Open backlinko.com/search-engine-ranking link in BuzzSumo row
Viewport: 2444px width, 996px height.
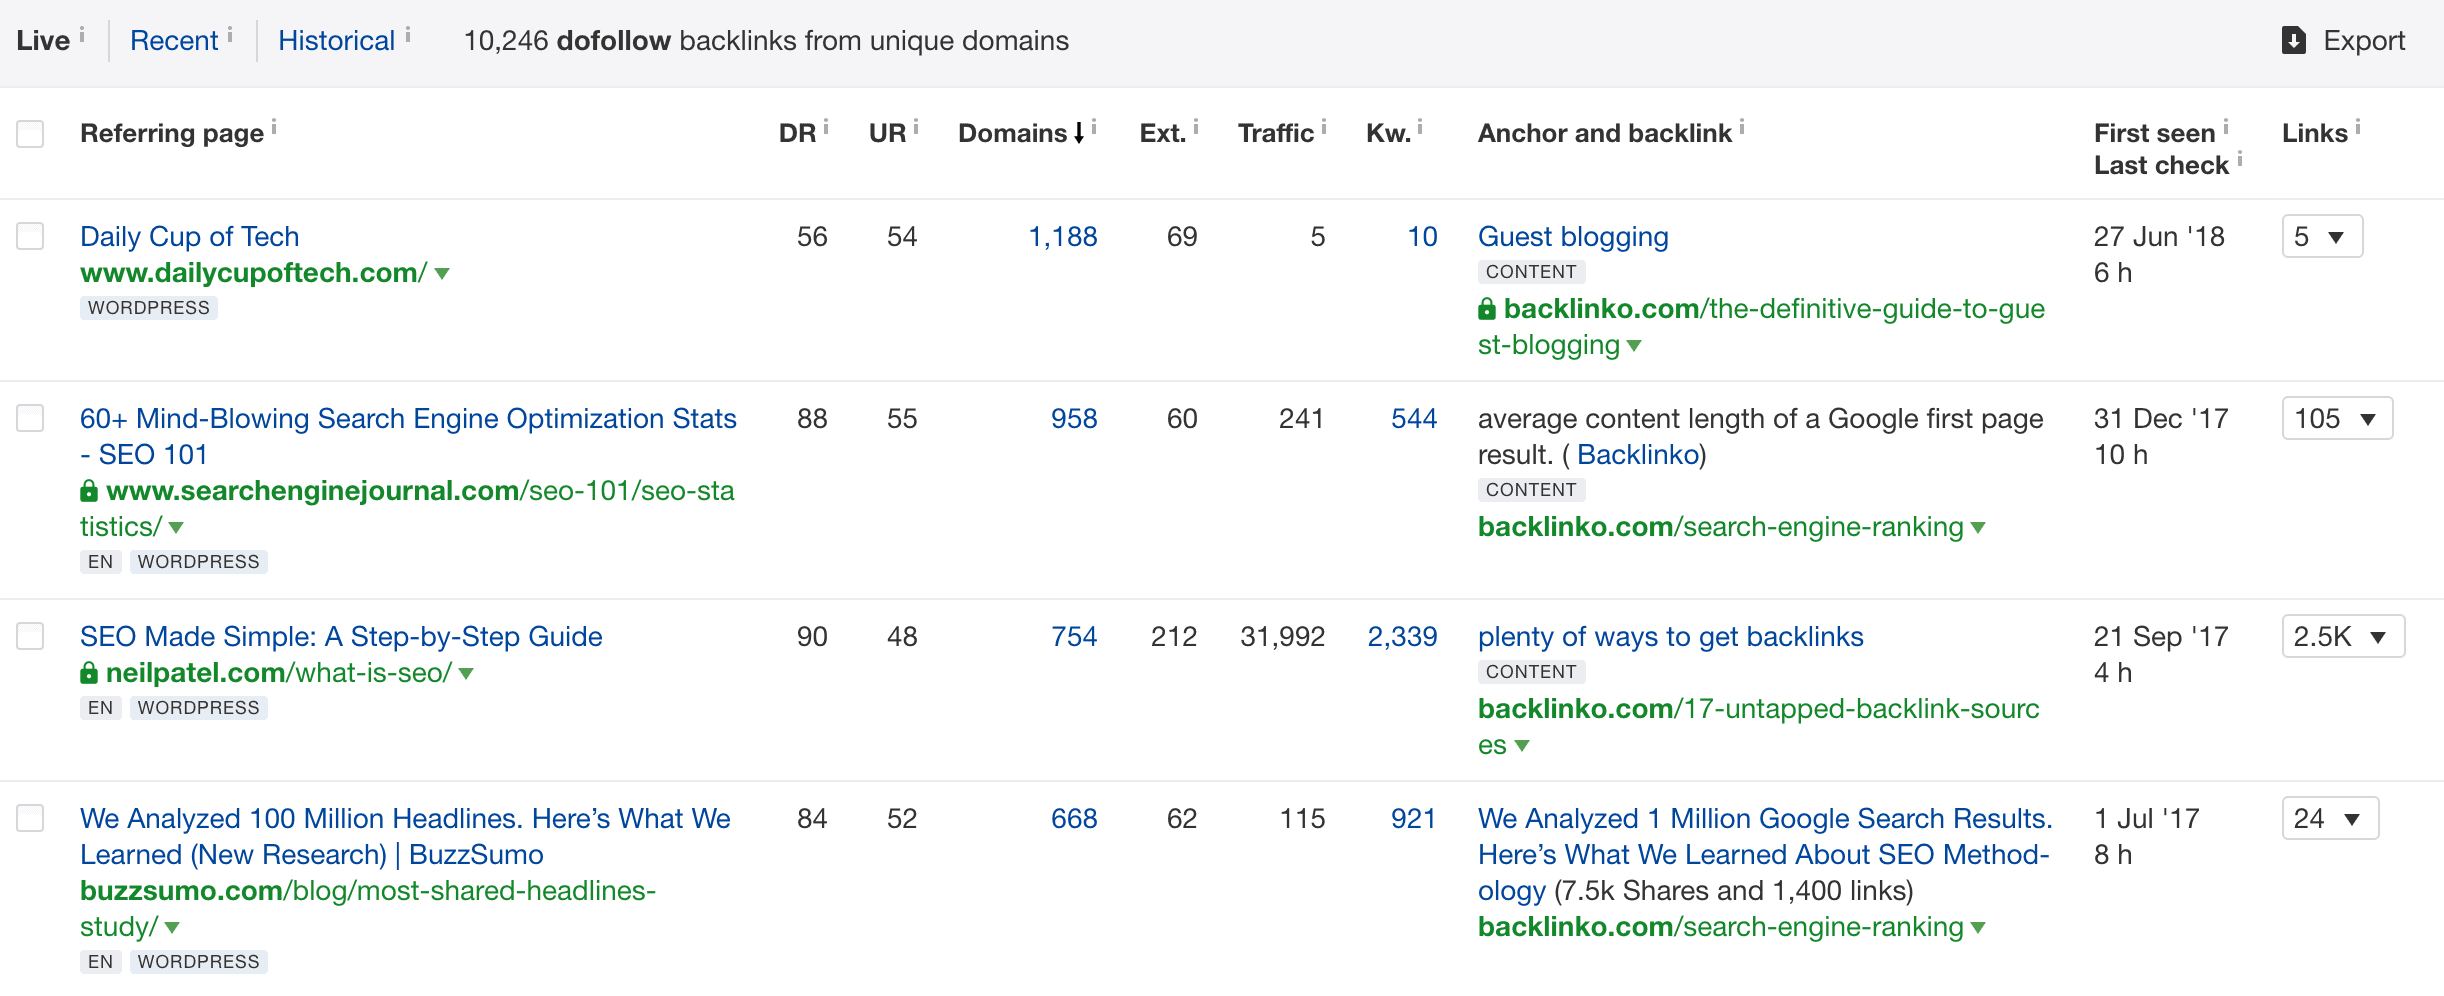click(x=1721, y=926)
